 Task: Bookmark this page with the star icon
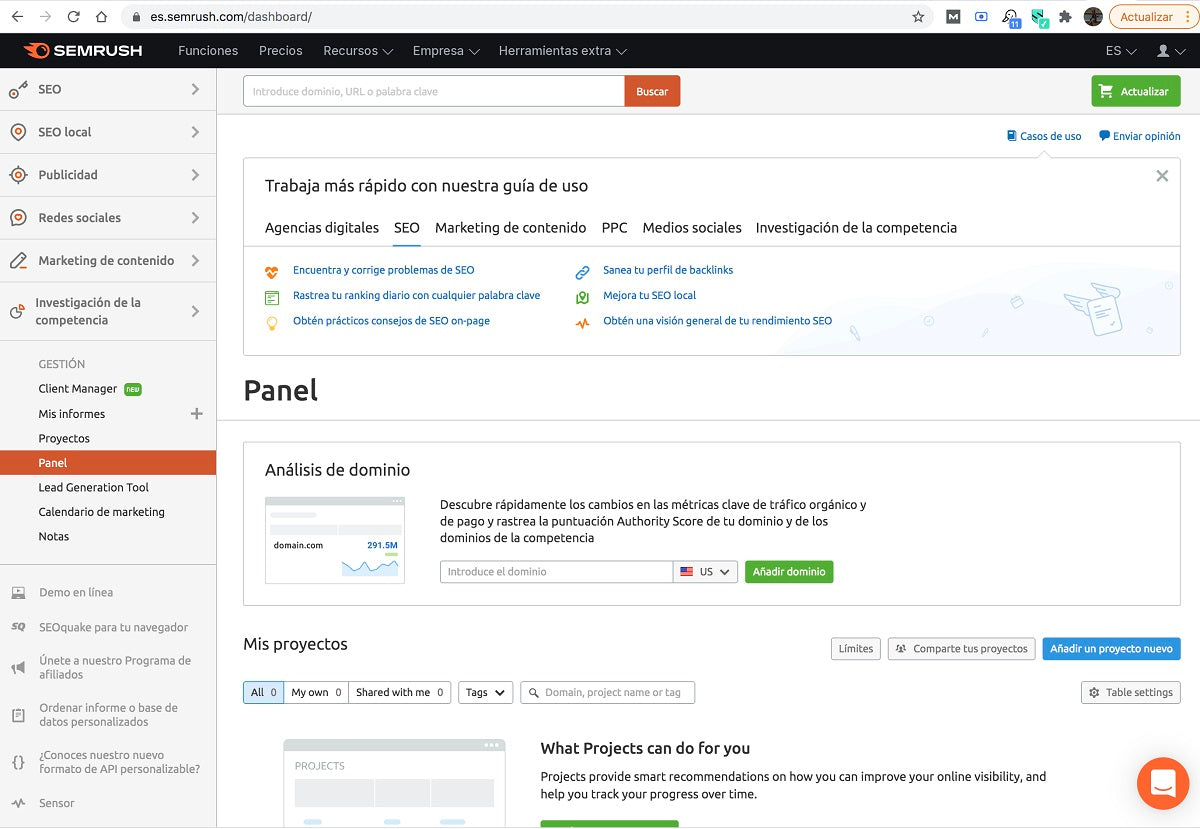pos(918,17)
